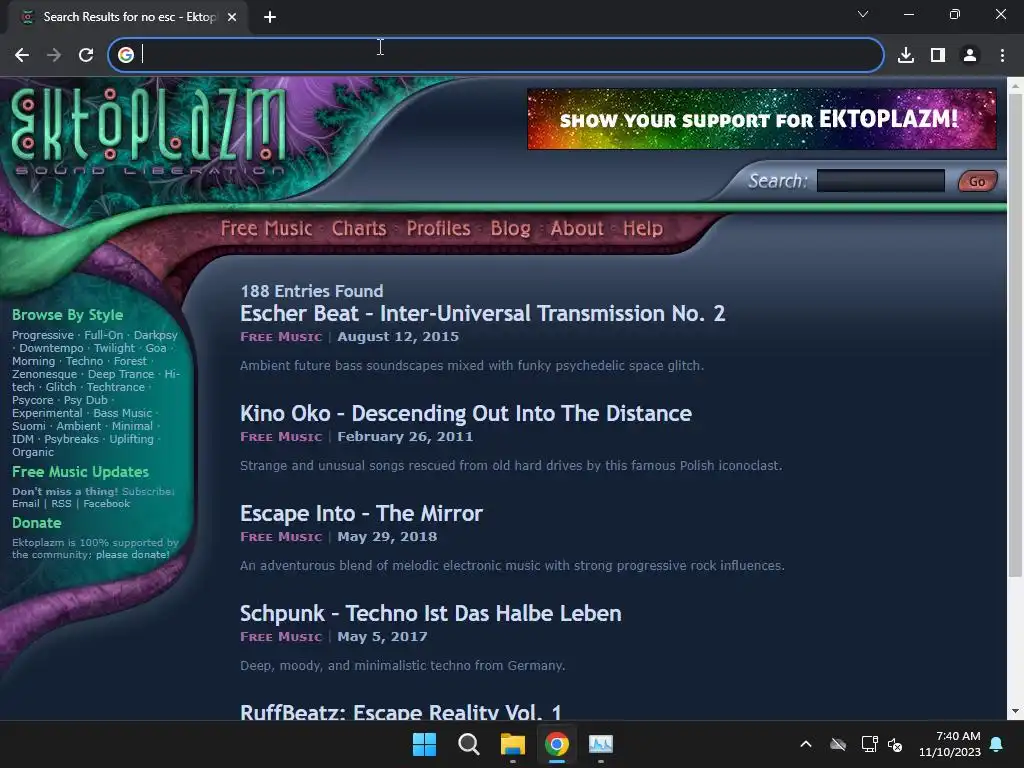1024x768 pixels.
Task: Subscribe via Email link
Action: 25,504
